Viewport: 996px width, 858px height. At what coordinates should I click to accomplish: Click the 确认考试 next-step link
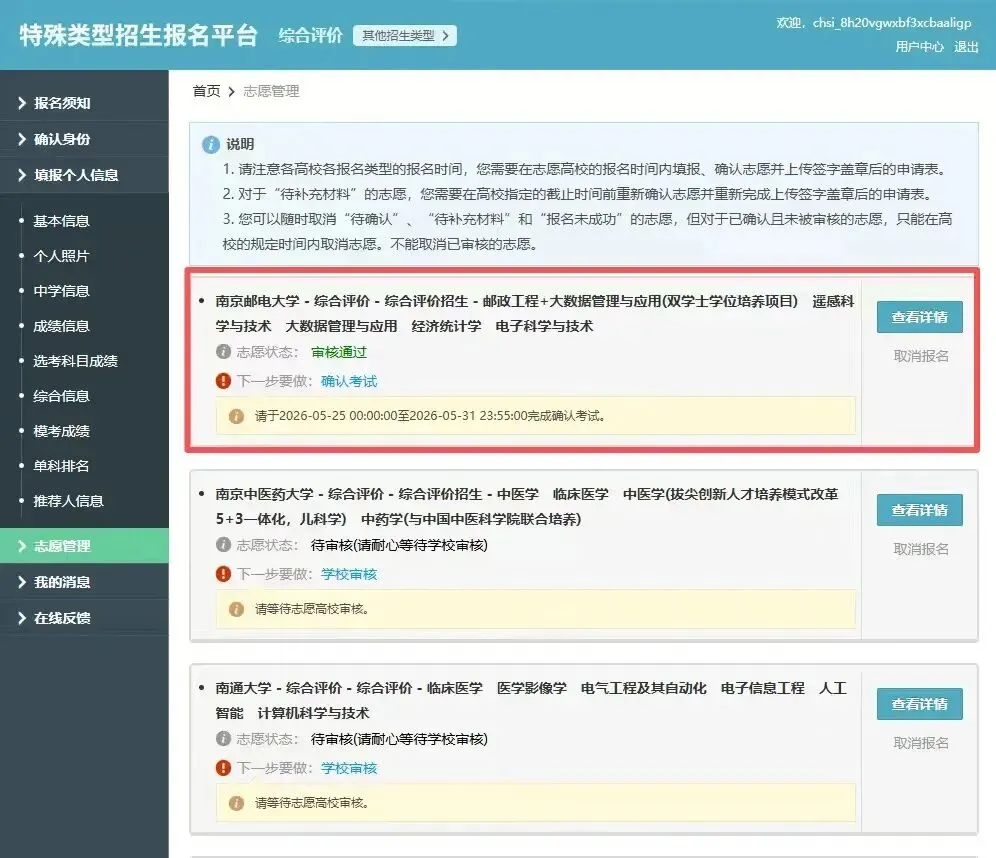point(349,381)
